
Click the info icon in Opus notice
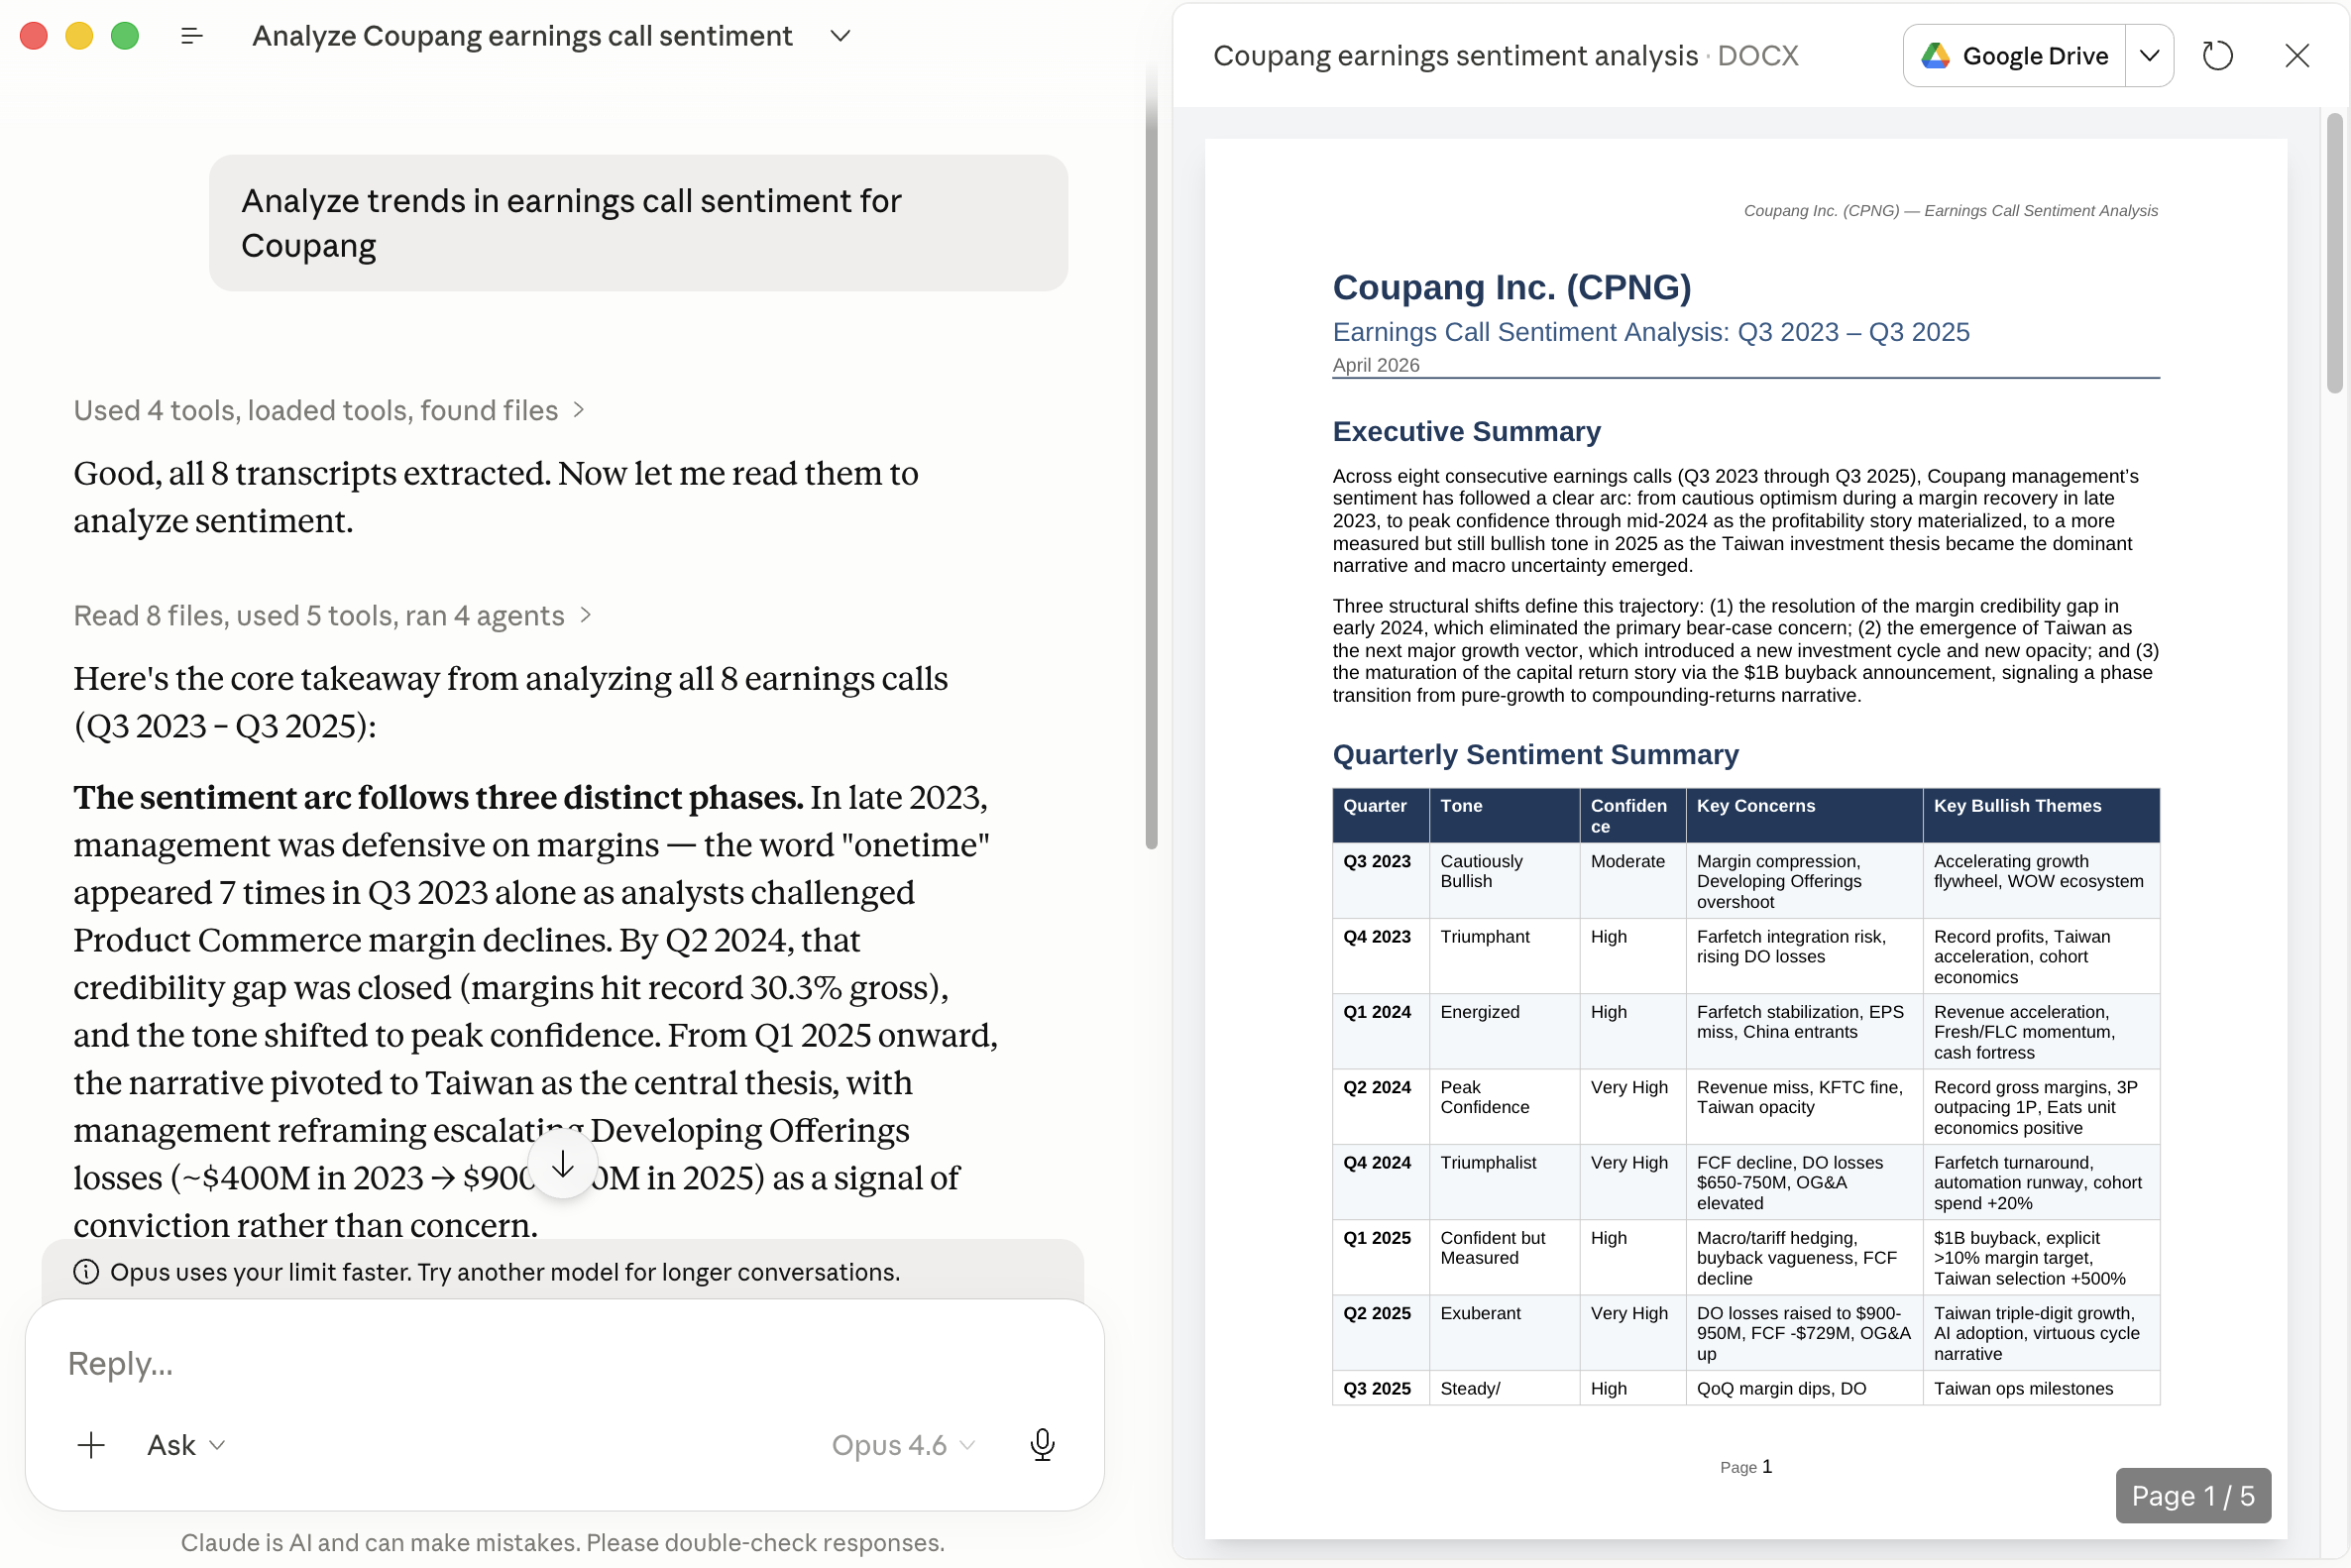tap(86, 1272)
